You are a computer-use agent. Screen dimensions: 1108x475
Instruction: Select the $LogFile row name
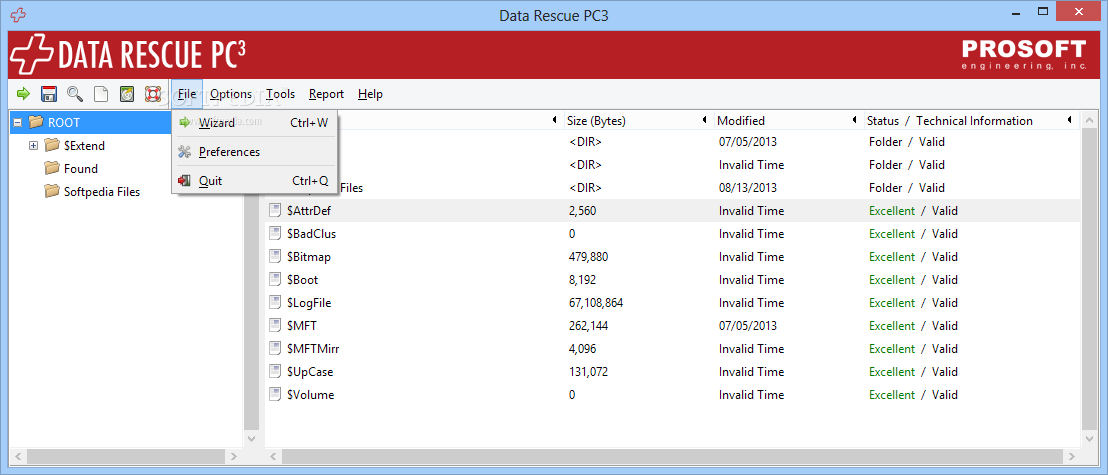click(309, 303)
